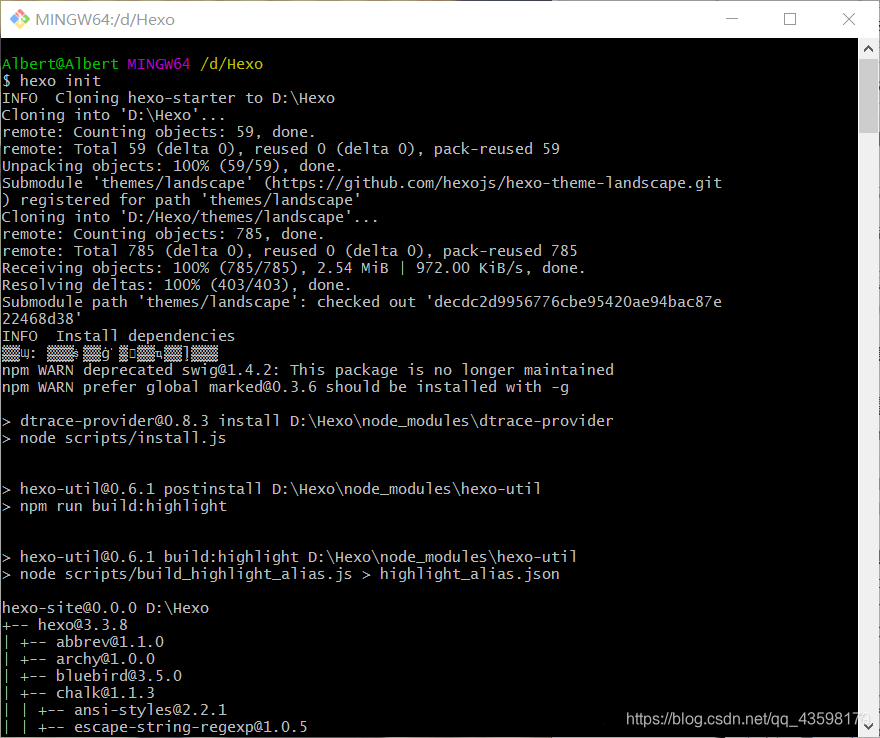
Task: Click 'hexo-util@0.6.1 postinstall' line
Action: pos(272,489)
